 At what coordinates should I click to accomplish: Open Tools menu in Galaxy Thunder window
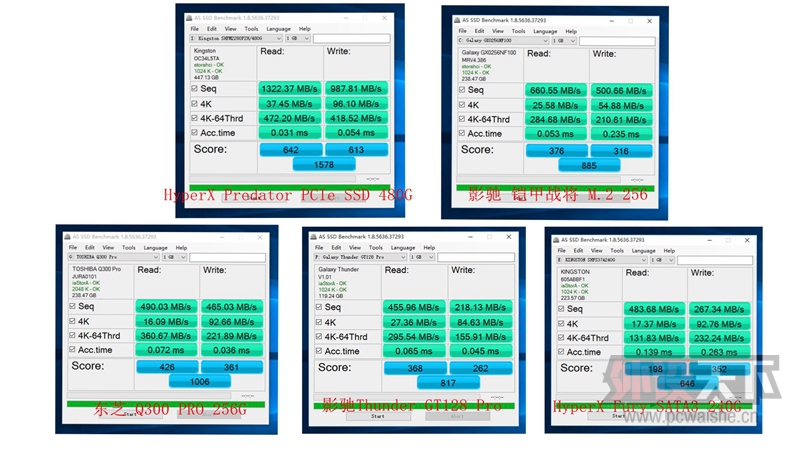(x=376, y=247)
